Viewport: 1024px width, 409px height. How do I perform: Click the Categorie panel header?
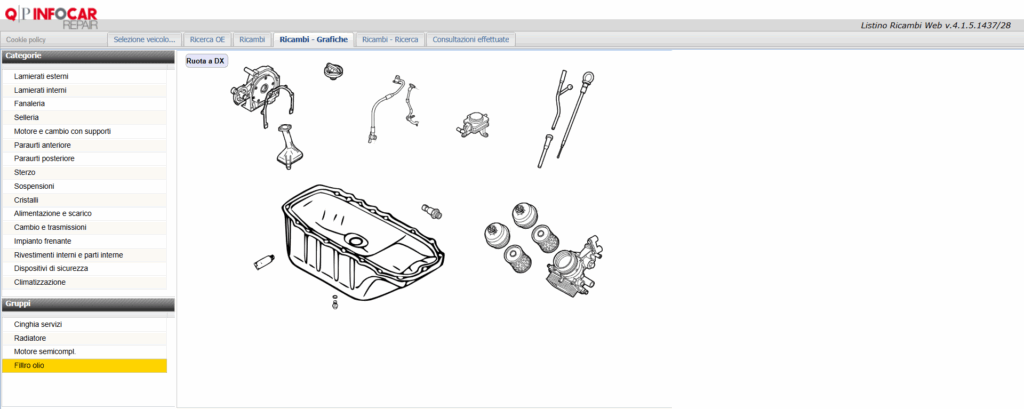click(88, 57)
